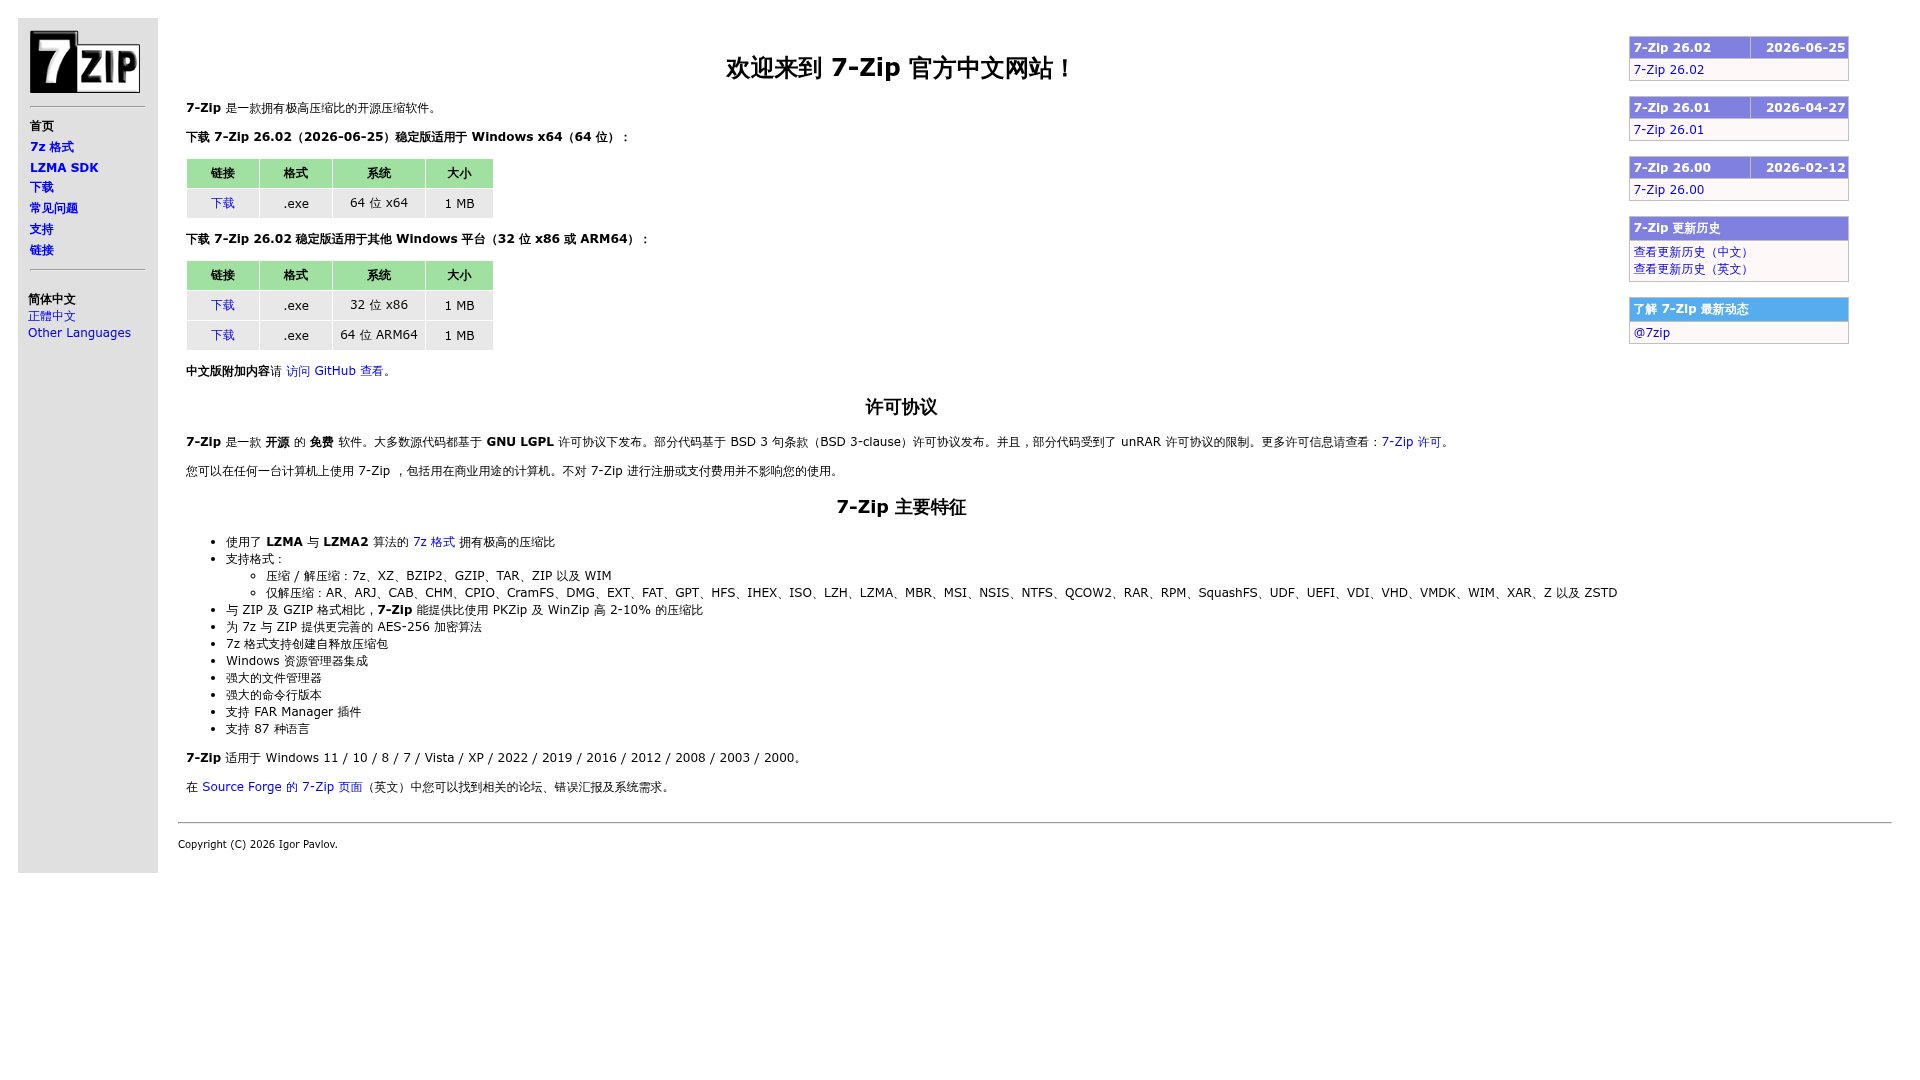Click the 了解 7-Zip 最新动态 box header
Screen dimensions: 1920x1080
click(1739, 309)
